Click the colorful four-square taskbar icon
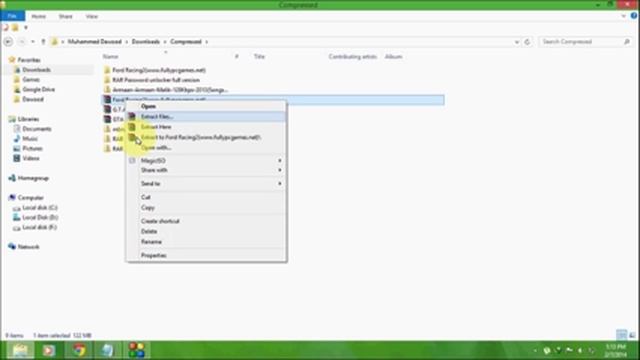640x360 pixels. pos(137,350)
